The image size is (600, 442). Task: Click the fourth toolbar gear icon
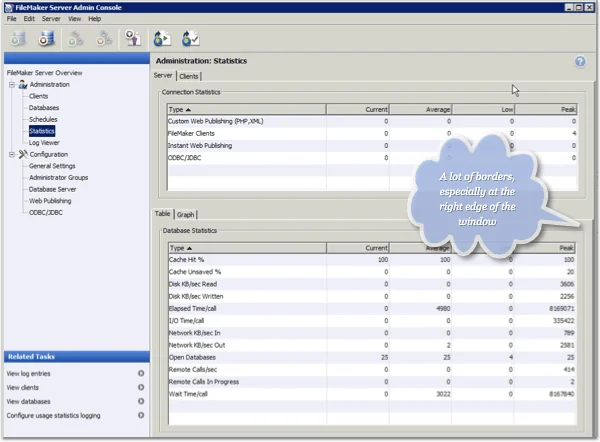tap(104, 39)
